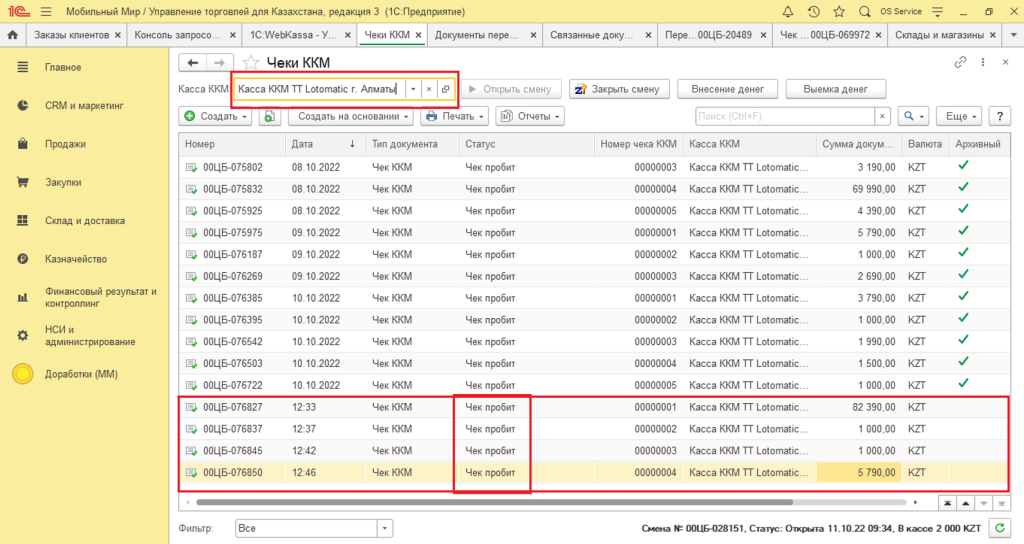Viewport: 1024px width, 544px height.
Task: Open the CRM и маркетинг section
Action: (84, 106)
